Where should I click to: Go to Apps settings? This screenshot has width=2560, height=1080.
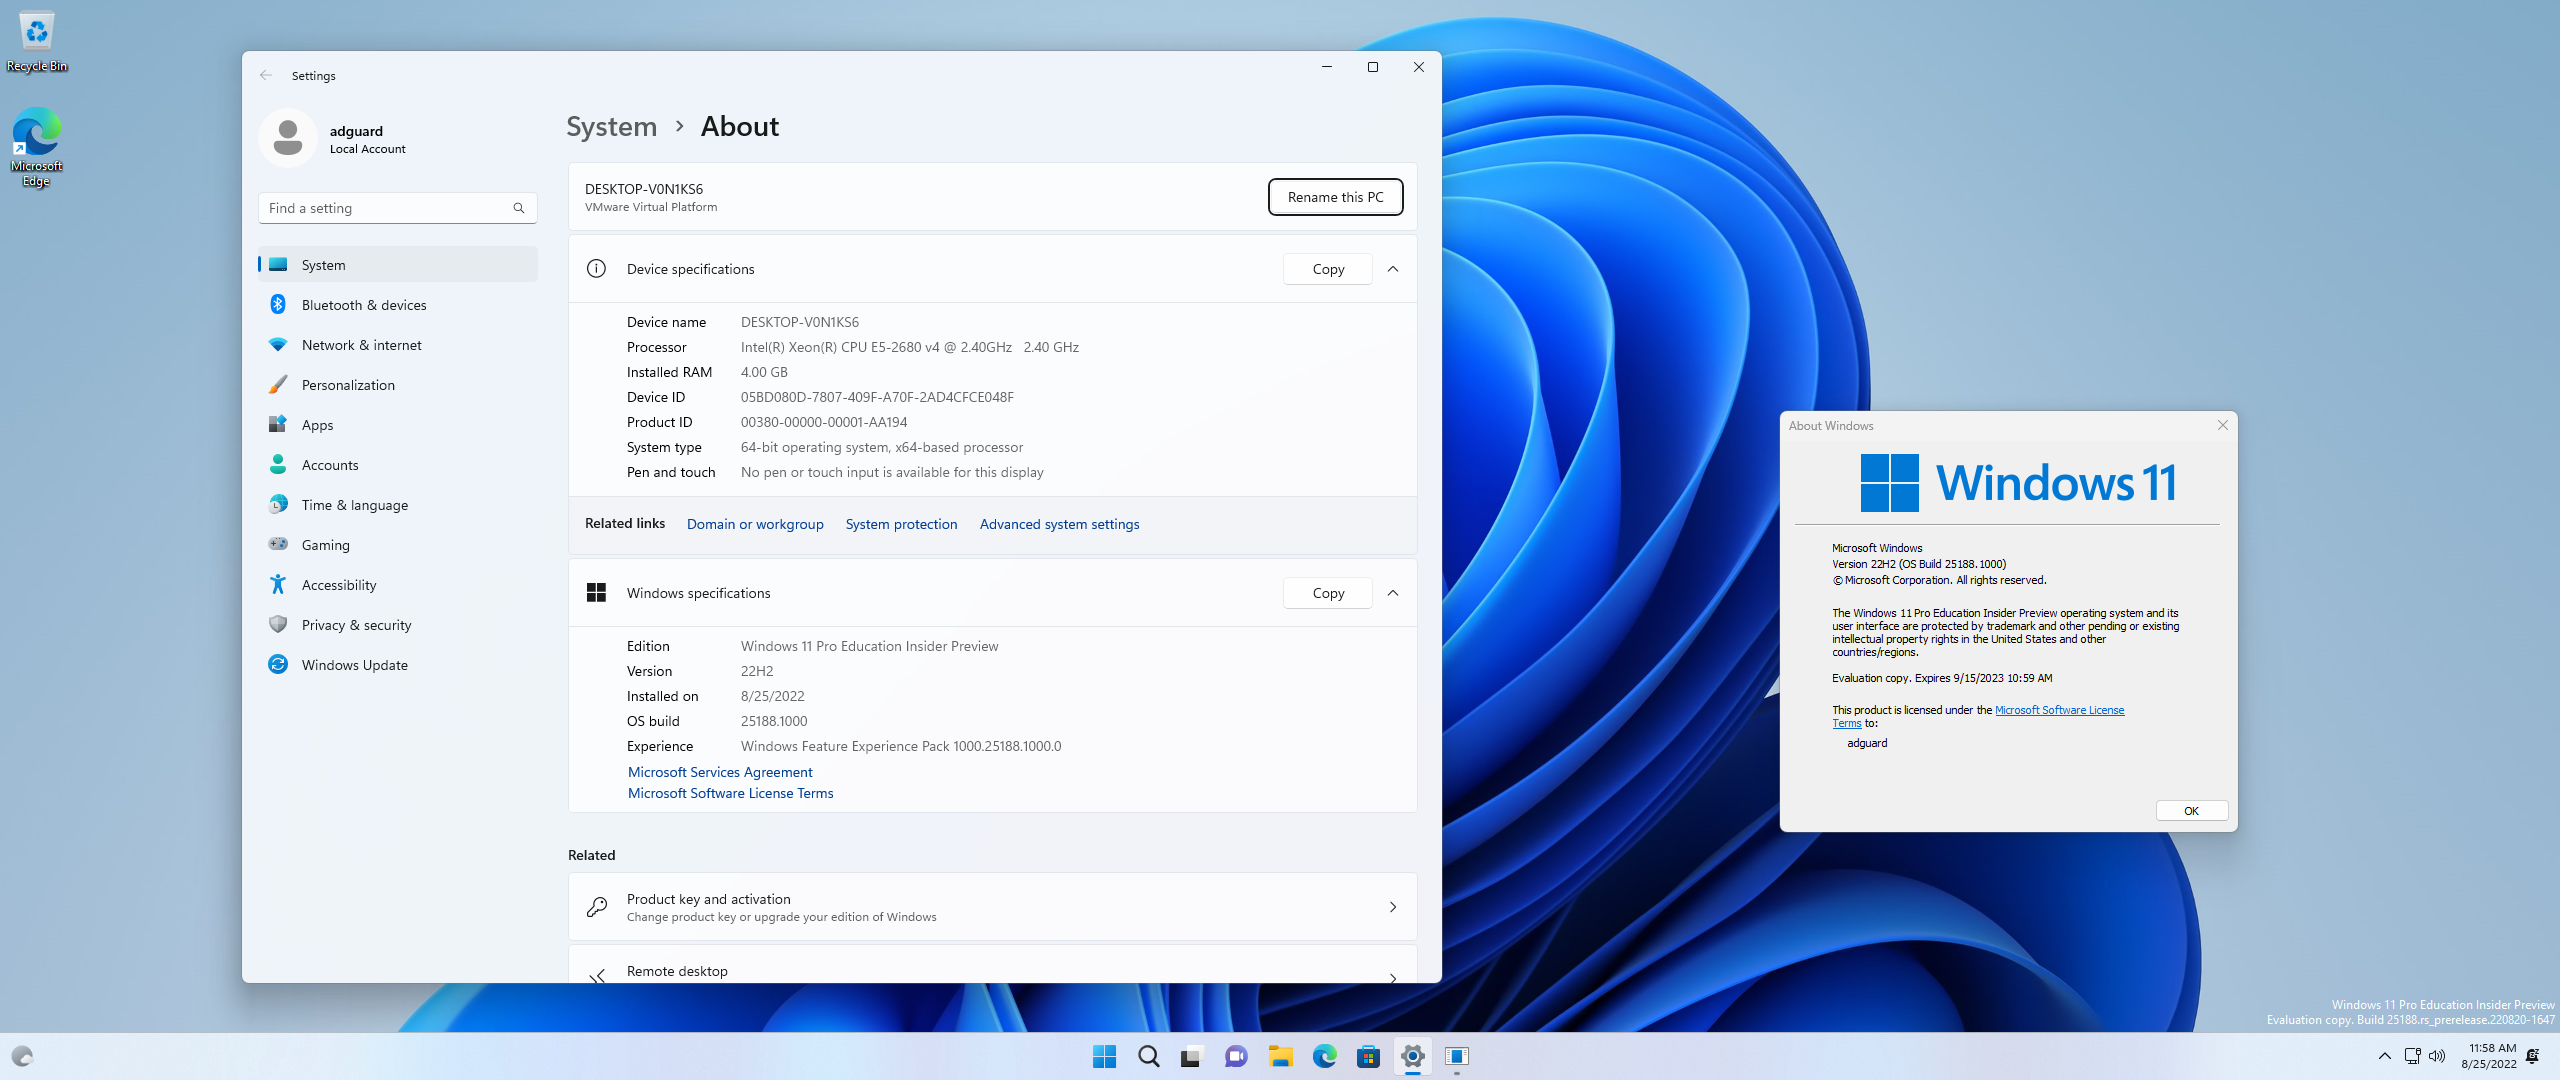(397, 425)
